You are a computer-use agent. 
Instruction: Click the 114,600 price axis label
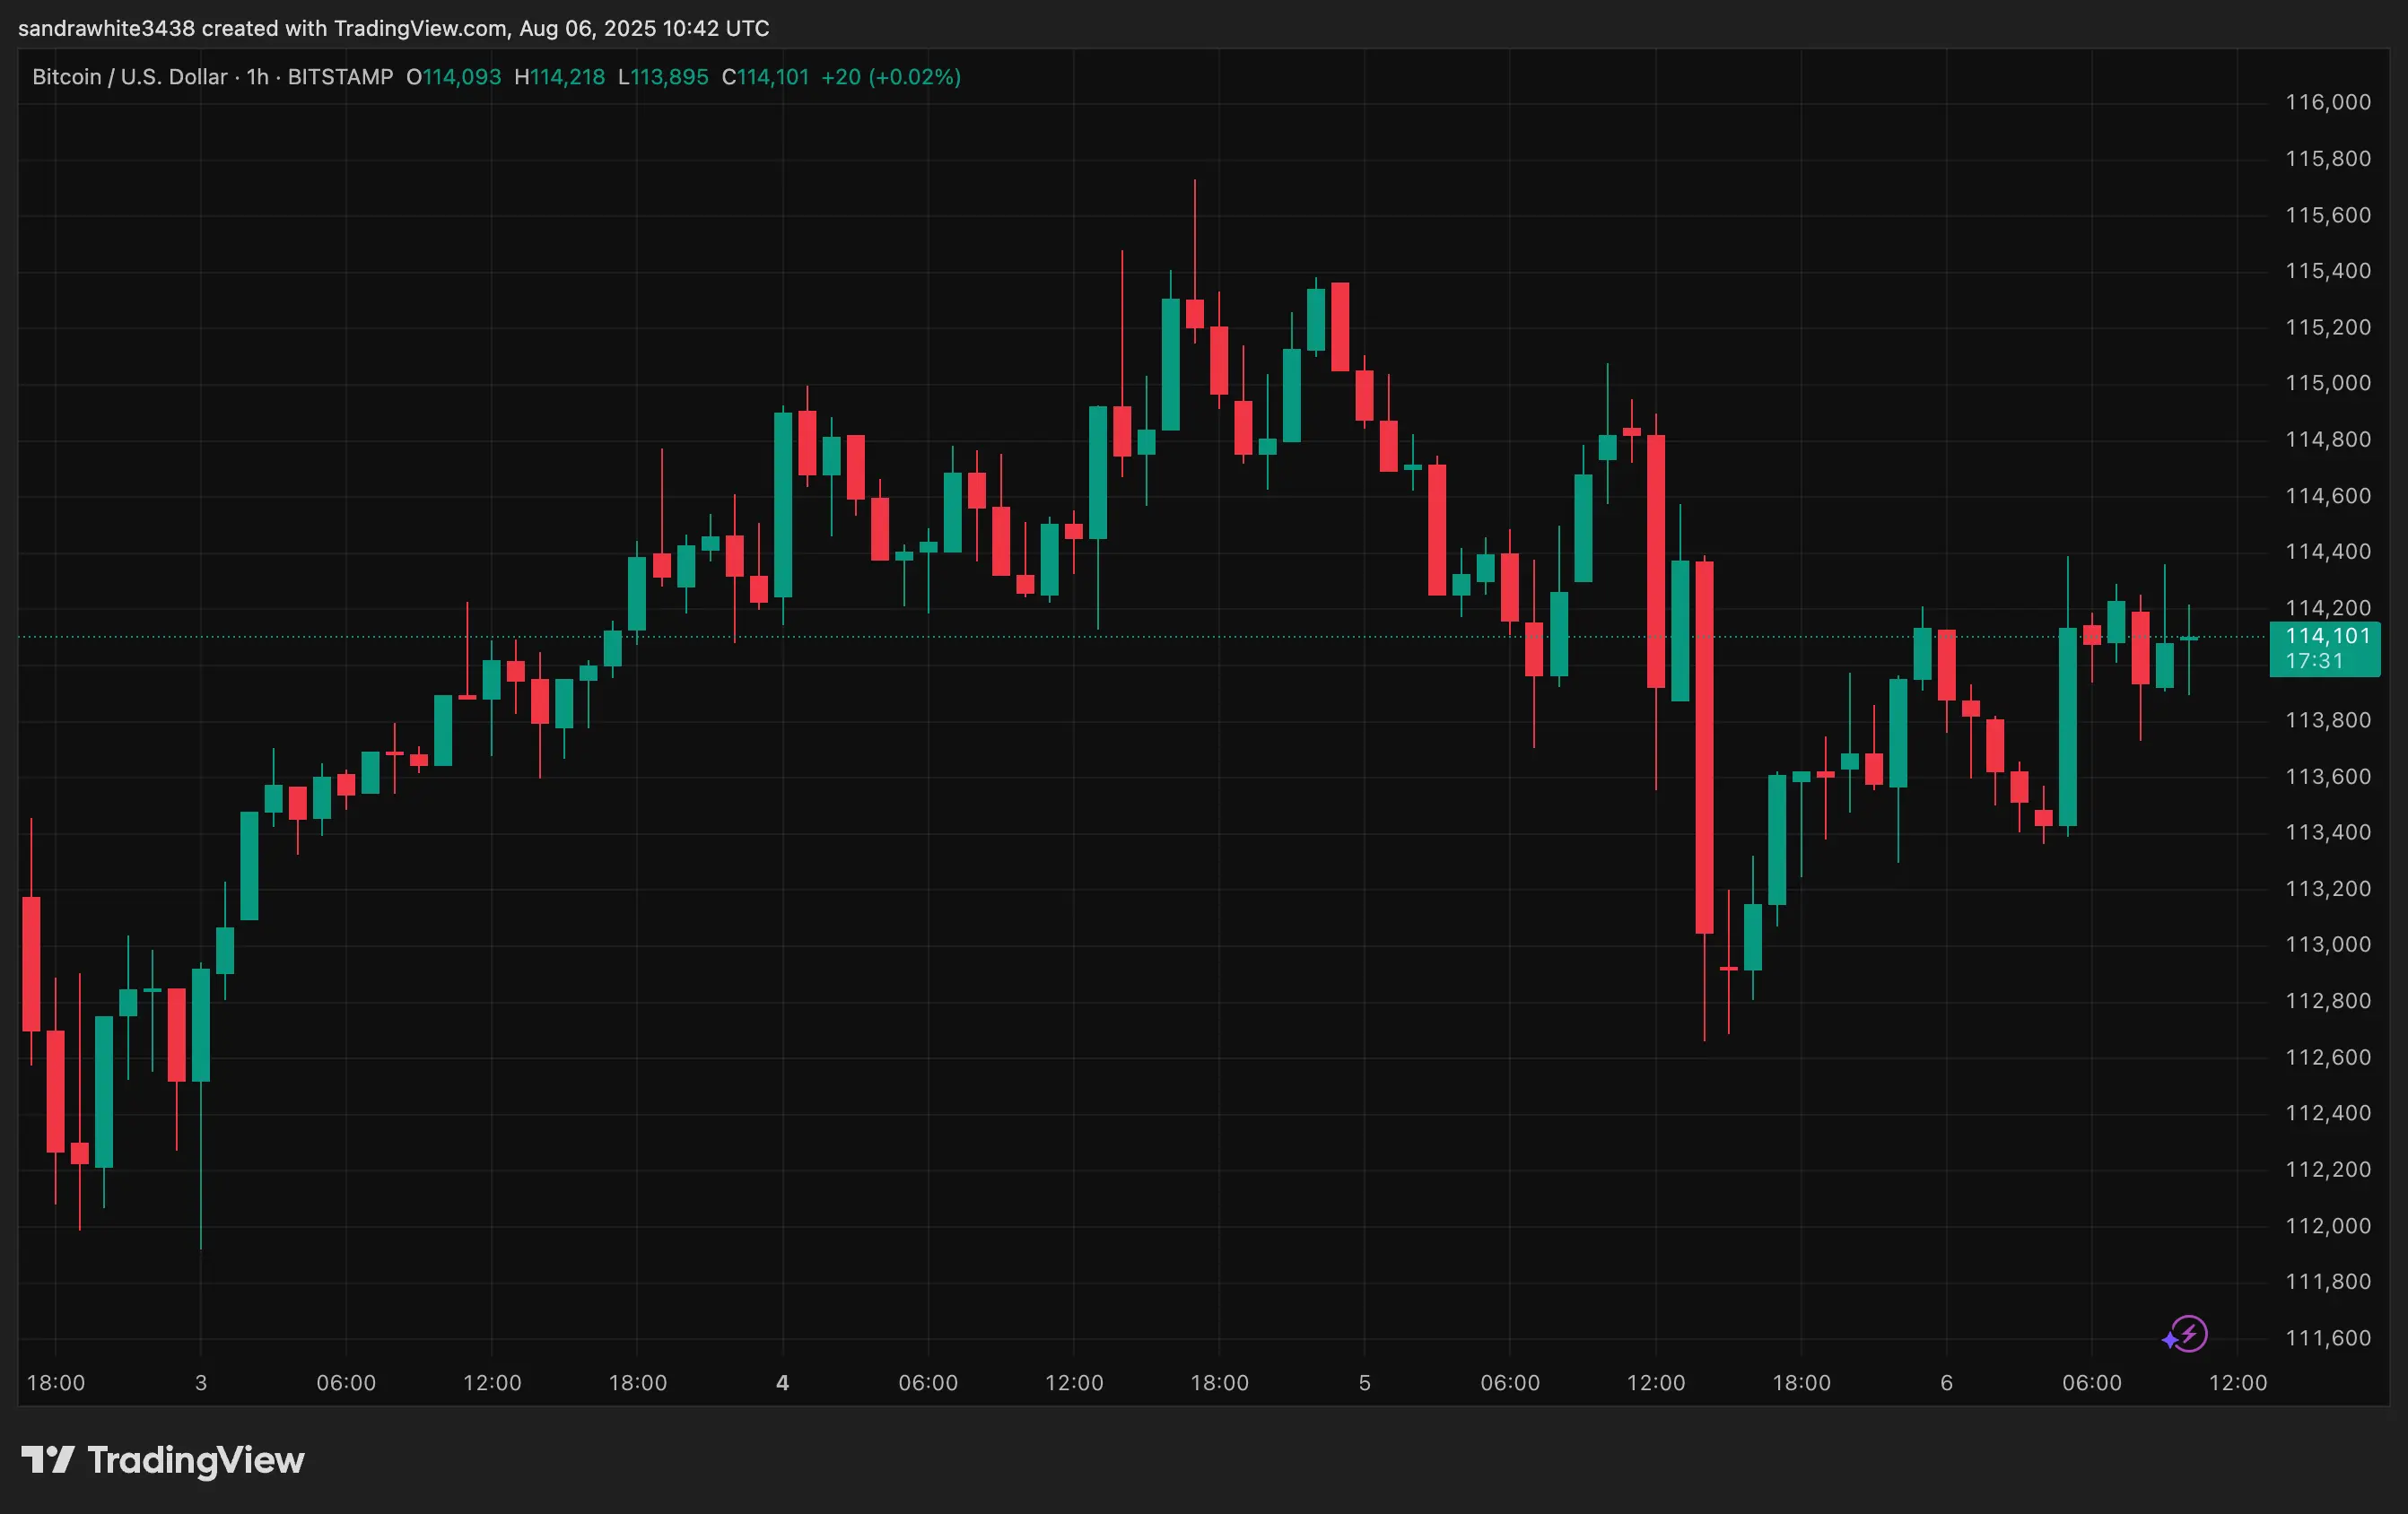coord(2328,496)
